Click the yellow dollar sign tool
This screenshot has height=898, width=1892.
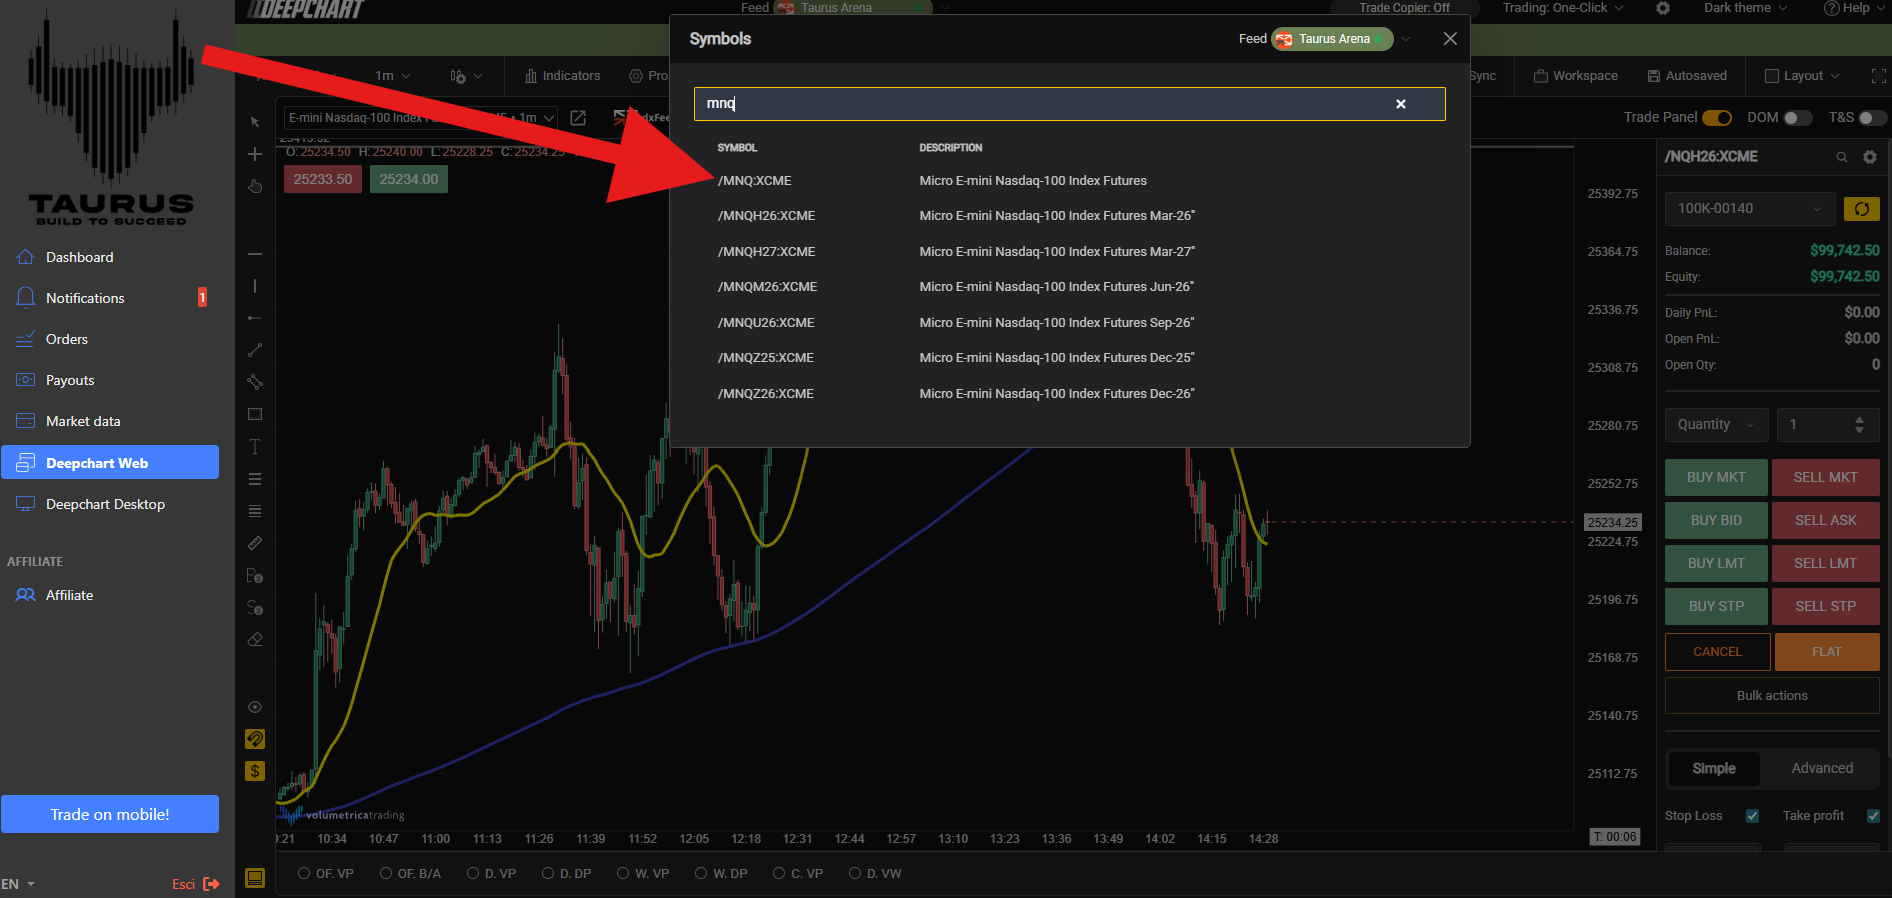(x=255, y=771)
